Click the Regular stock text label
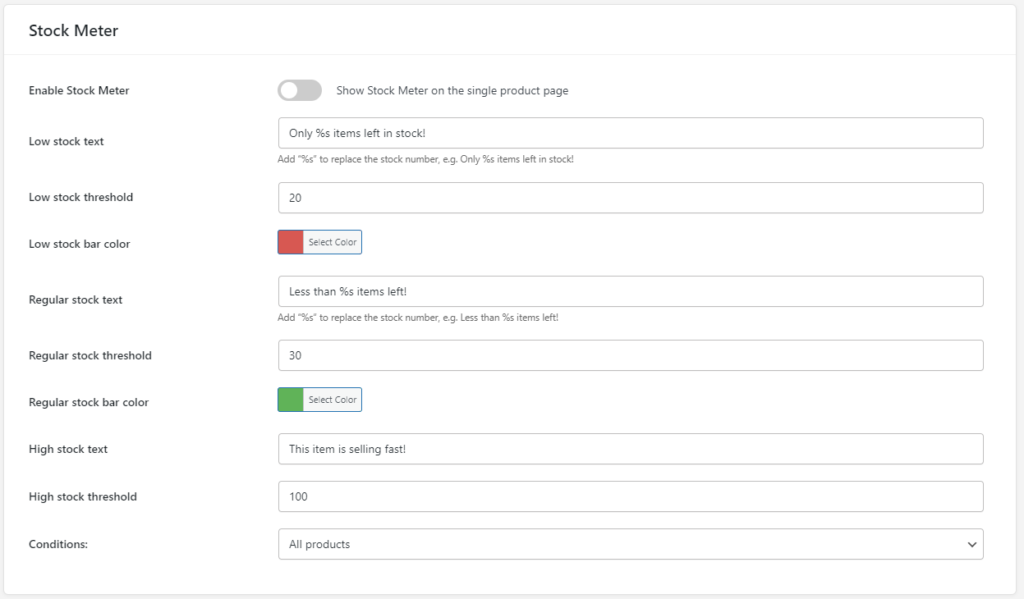Viewport: 1024px width, 599px height. tap(75, 300)
